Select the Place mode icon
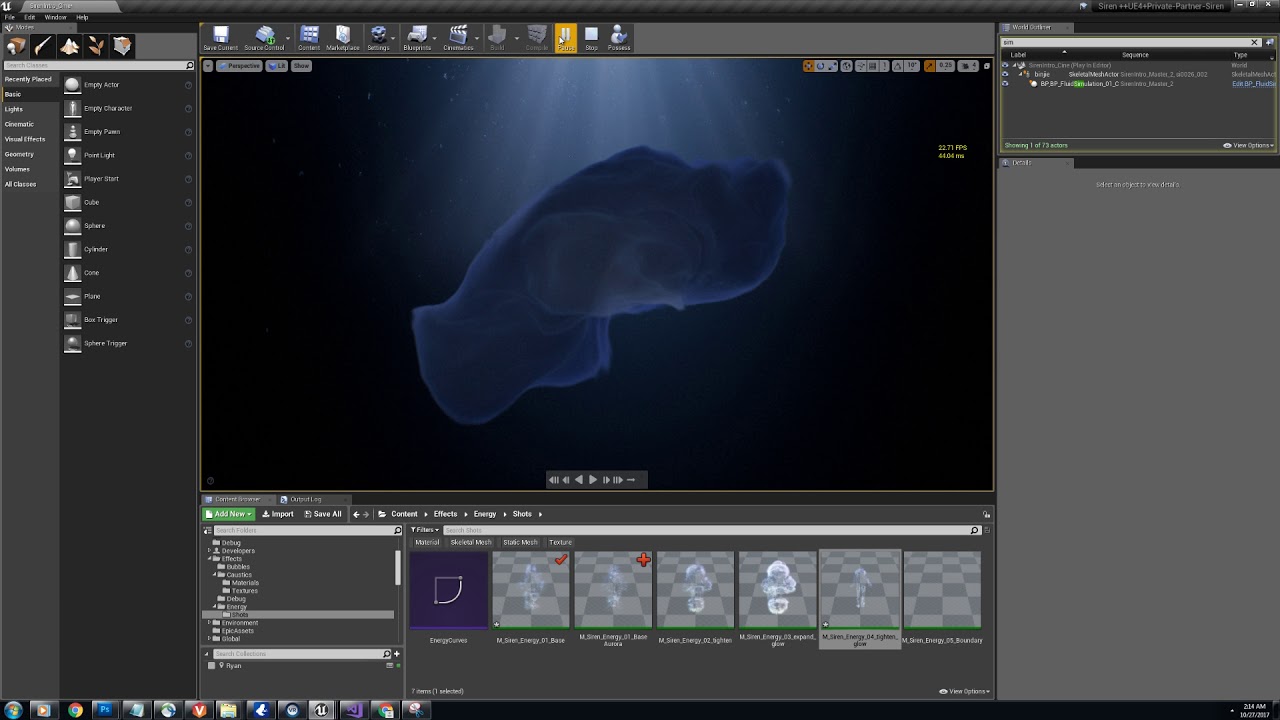Viewport: 1280px width, 720px height. (16, 46)
